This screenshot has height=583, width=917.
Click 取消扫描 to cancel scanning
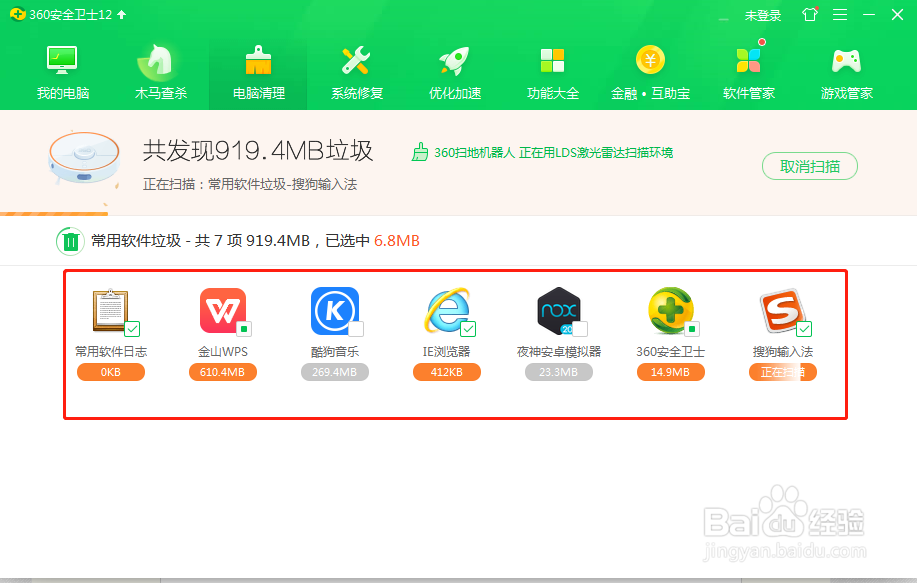tap(810, 167)
